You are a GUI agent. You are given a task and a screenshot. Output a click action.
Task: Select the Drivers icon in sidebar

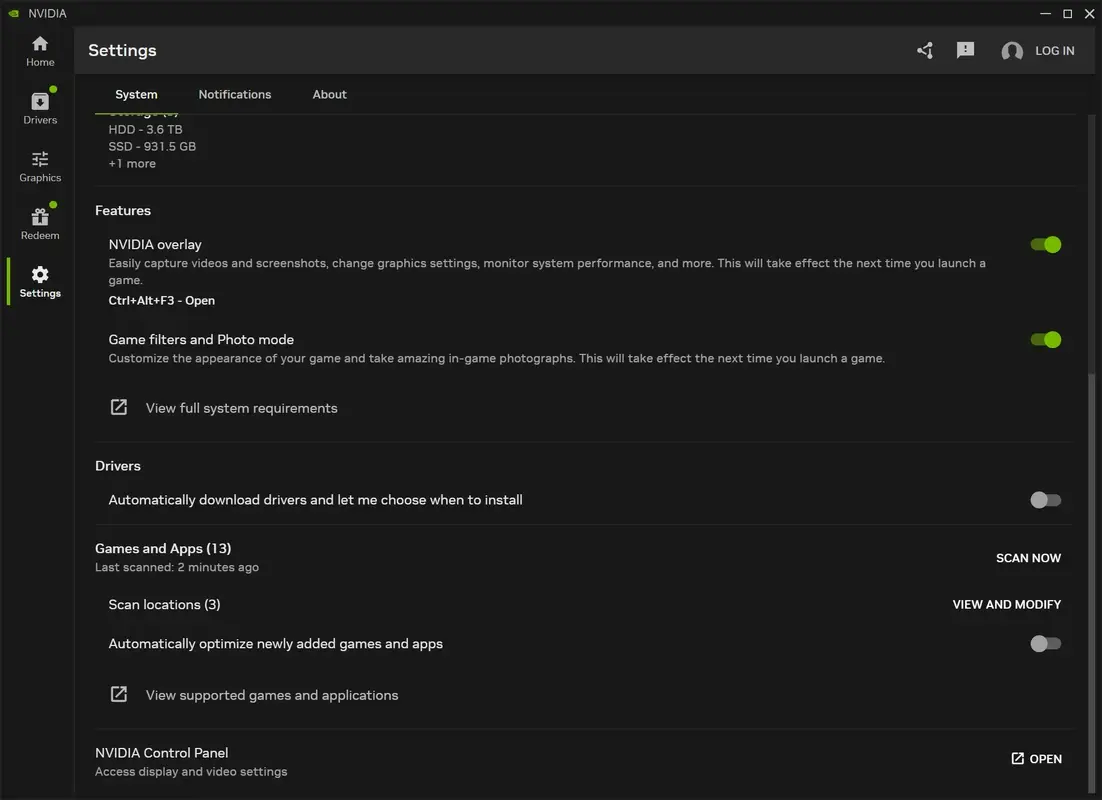[39, 108]
